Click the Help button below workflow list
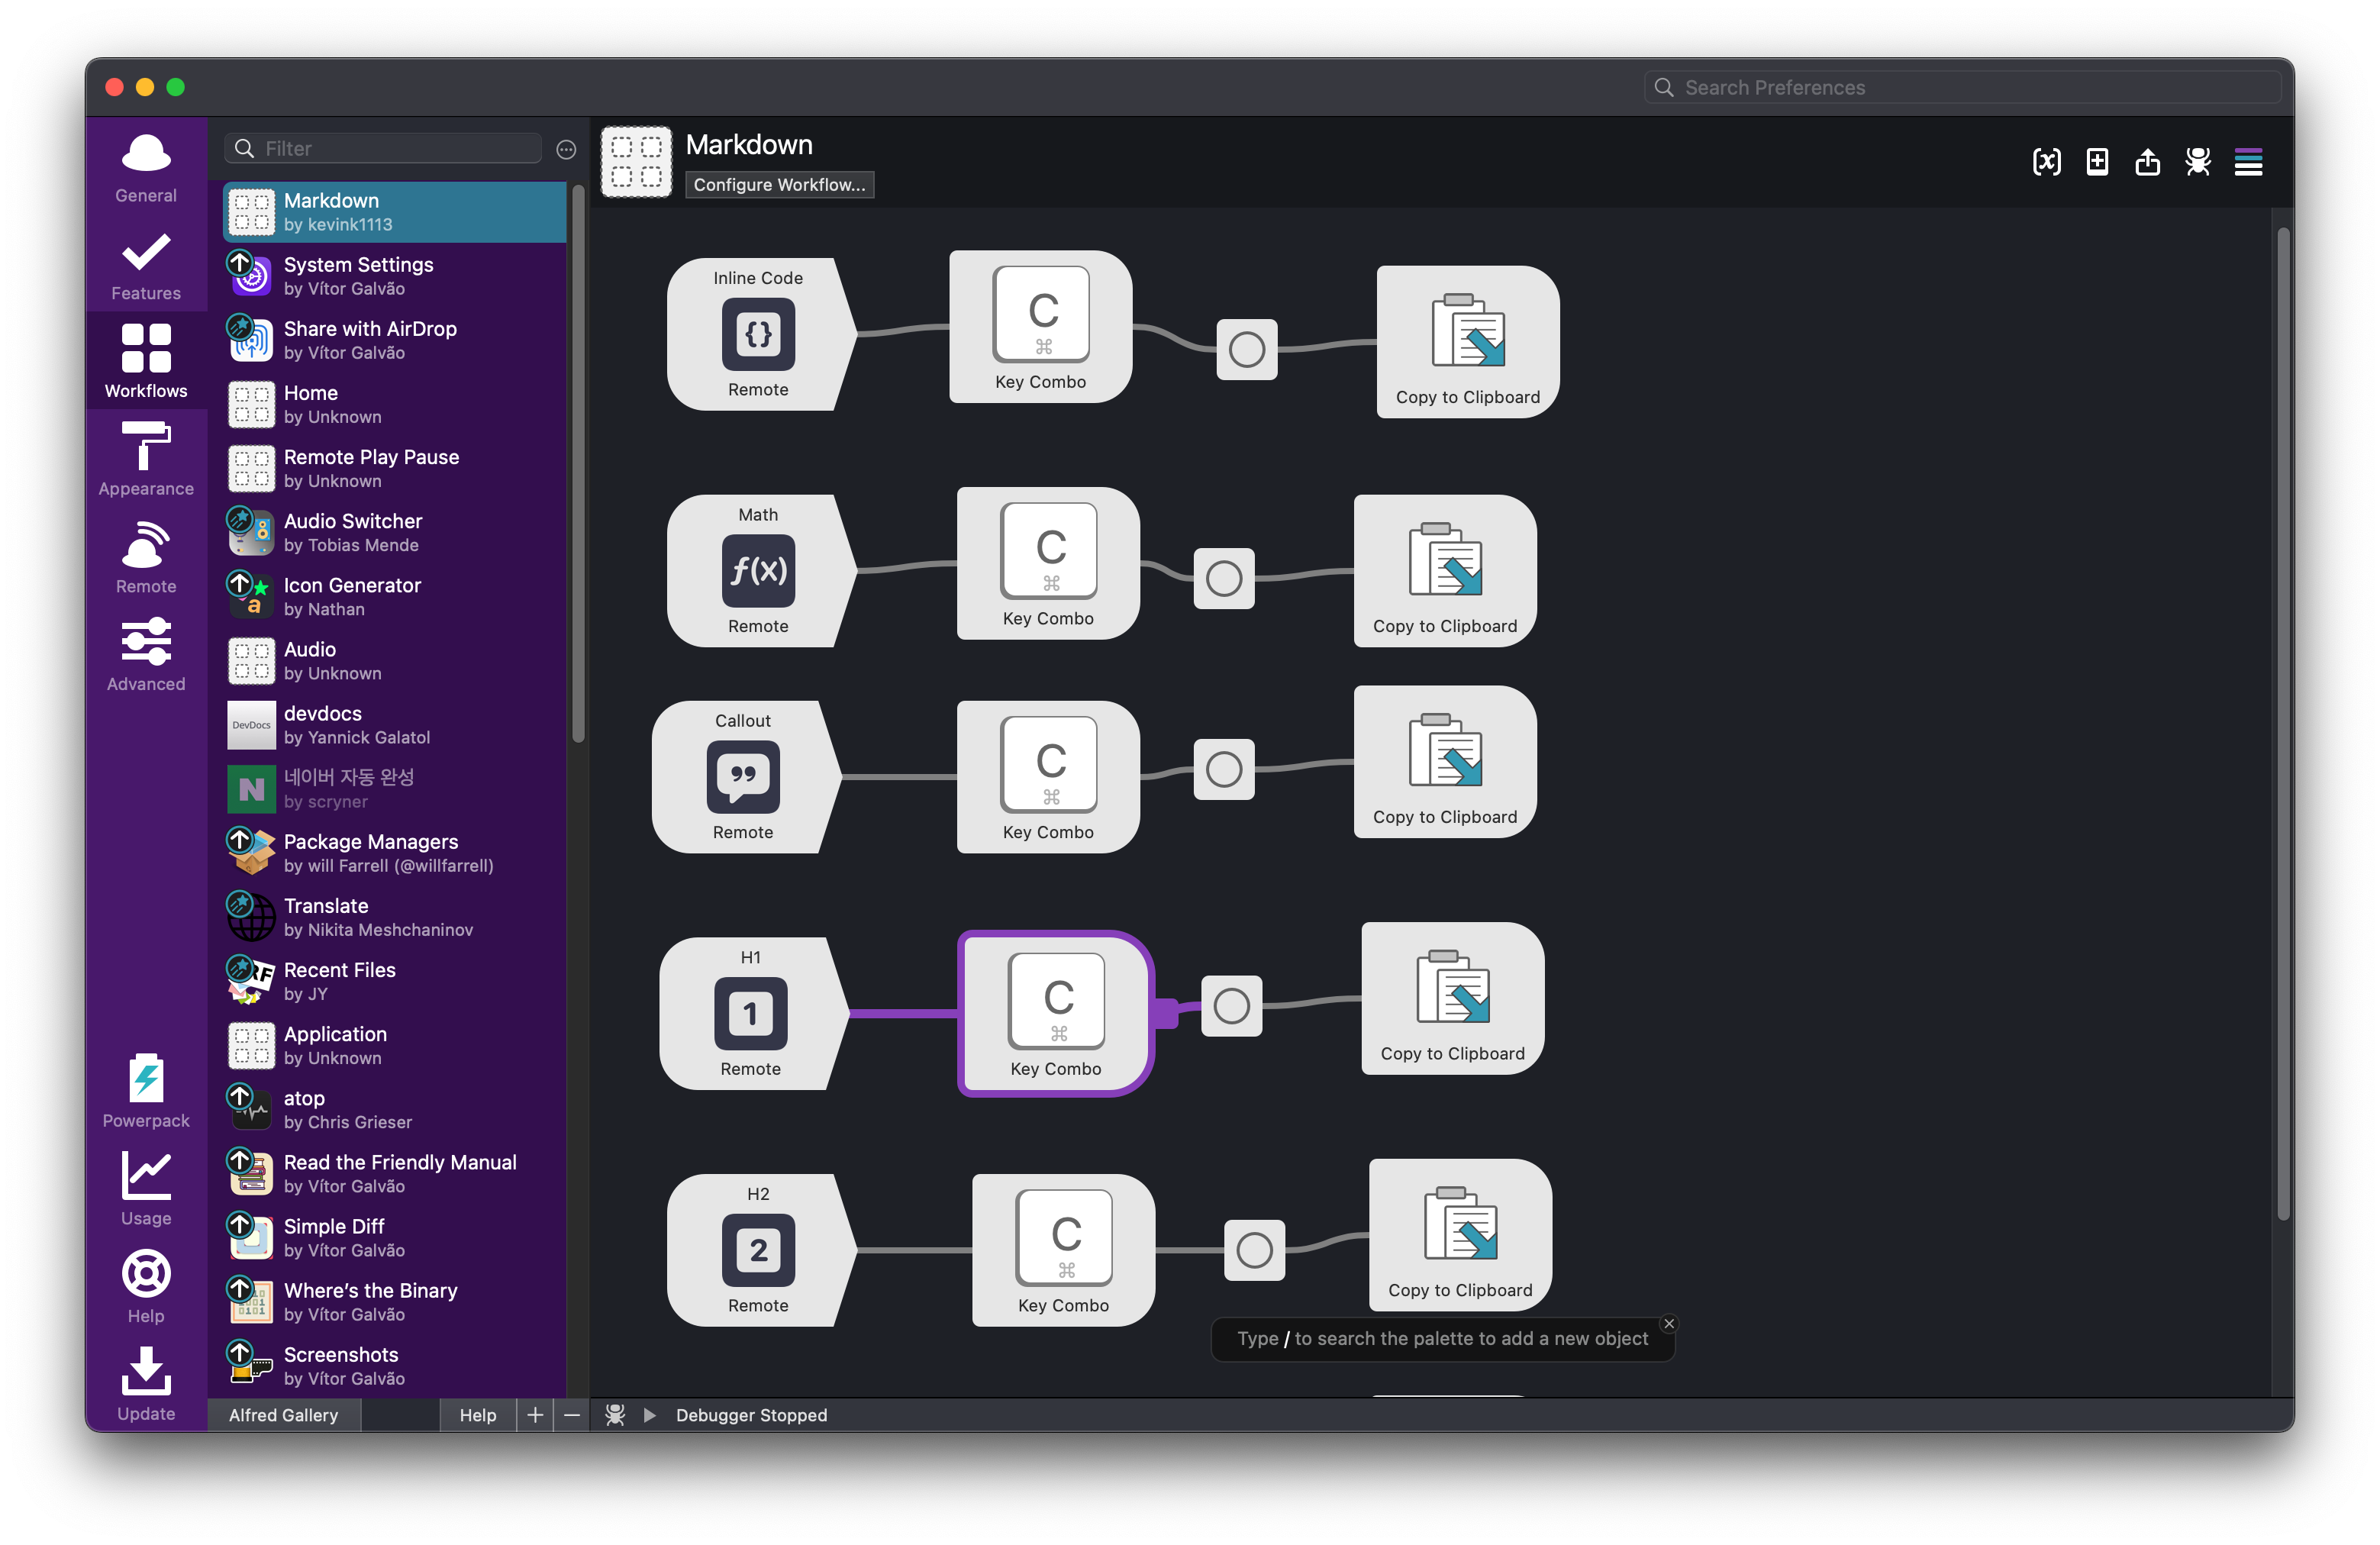This screenshot has height=1545, width=2380. coord(477,1415)
